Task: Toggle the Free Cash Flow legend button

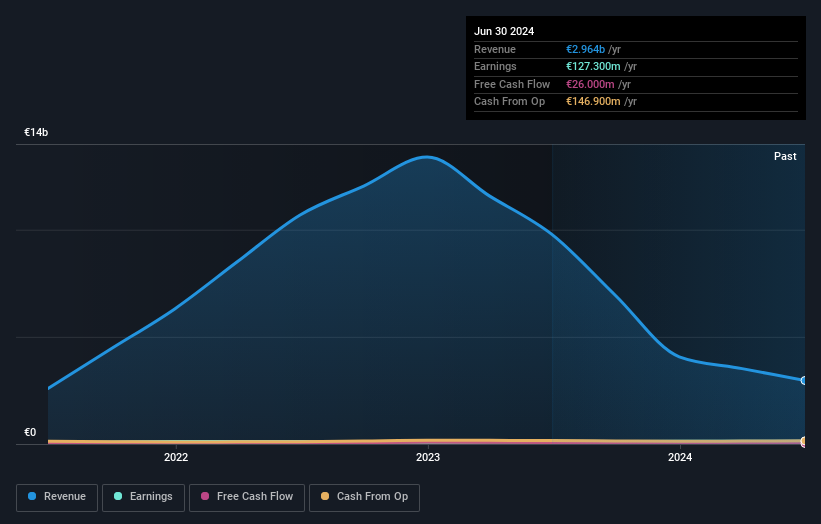Action: click(x=247, y=497)
